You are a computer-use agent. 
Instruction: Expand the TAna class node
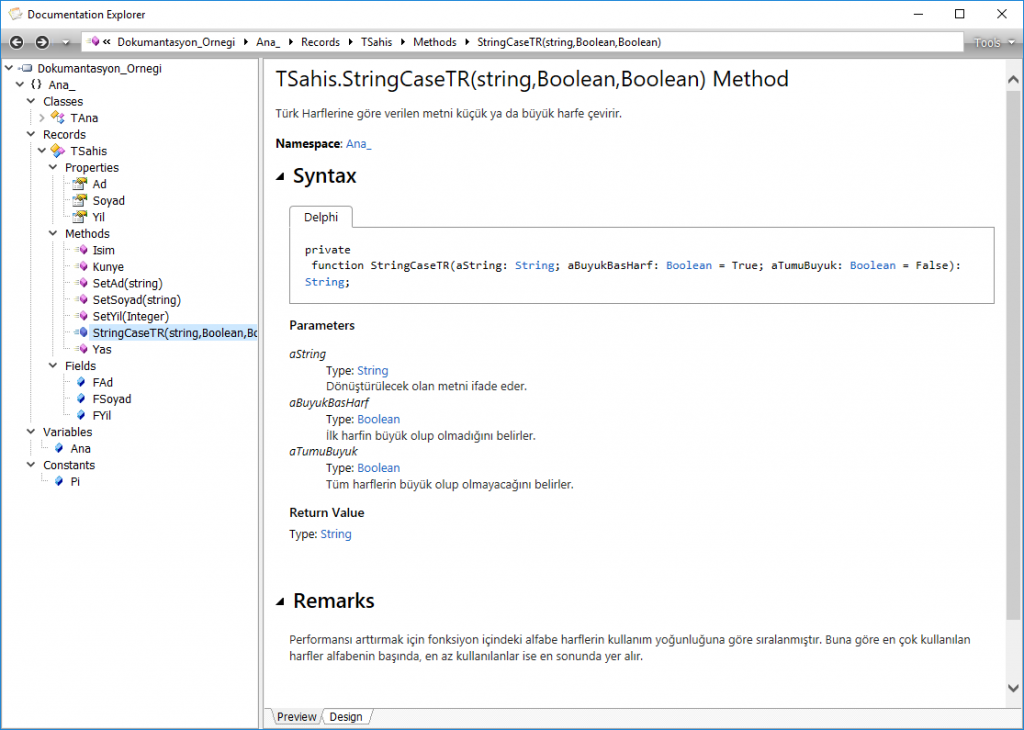pos(42,118)
